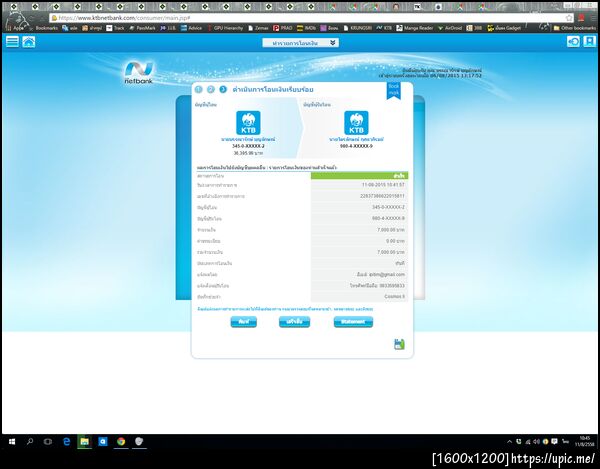Open the Other bookmarks folder

575,28
